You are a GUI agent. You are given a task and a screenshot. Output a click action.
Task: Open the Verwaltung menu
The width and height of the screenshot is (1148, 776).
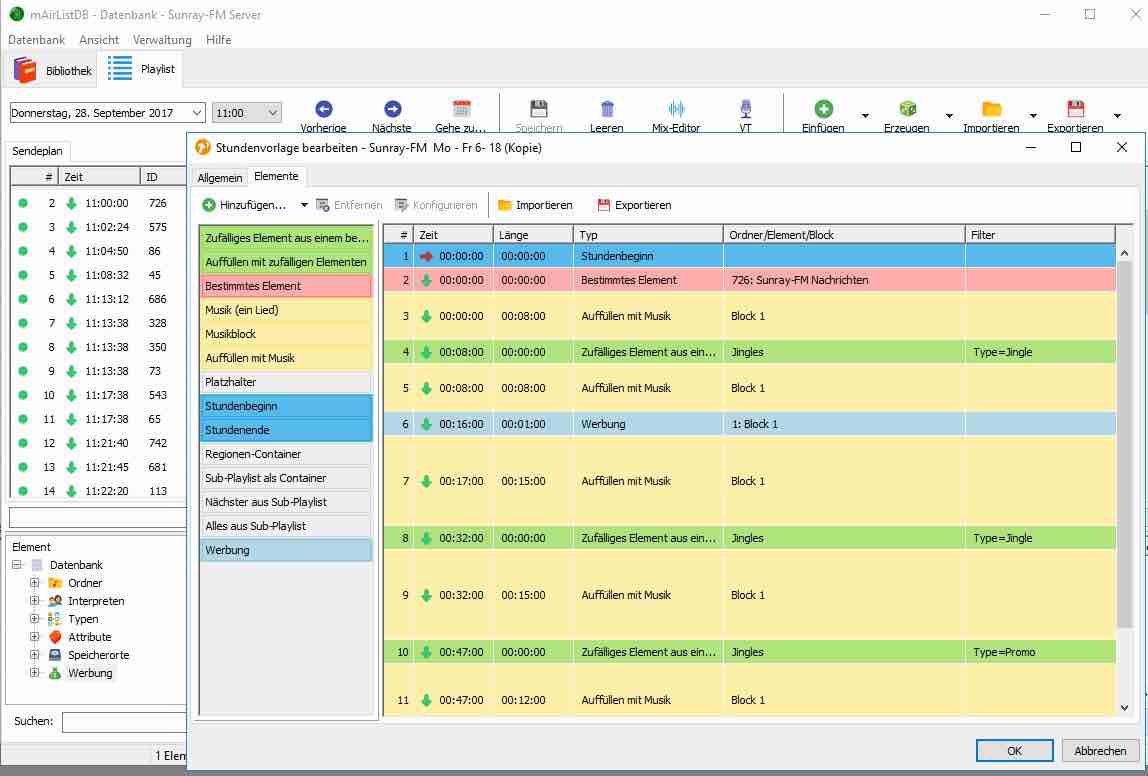coord(162,40)
